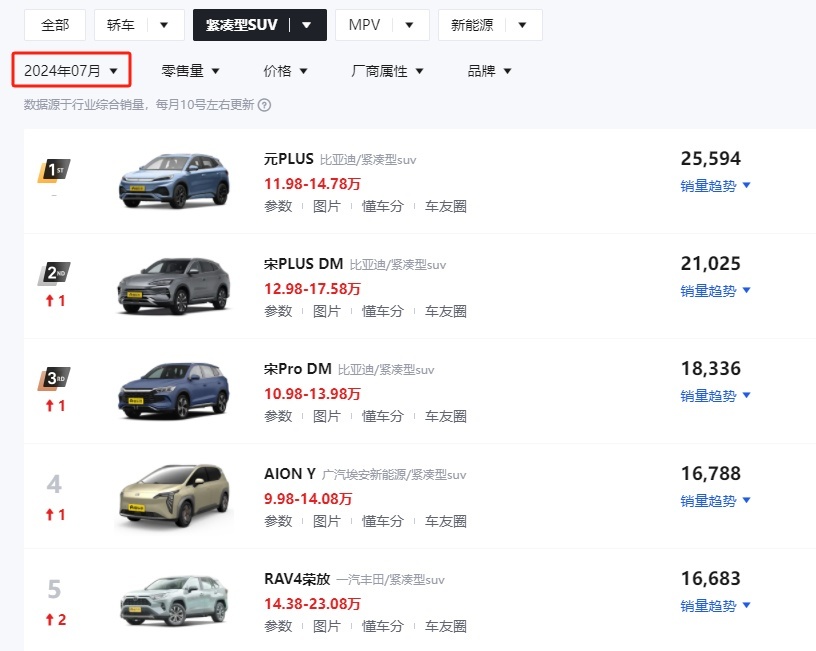The height and width of the screenshot is (651, 816).
Task: View 参数 for RAV4荣放
Action: click(278, 627)
